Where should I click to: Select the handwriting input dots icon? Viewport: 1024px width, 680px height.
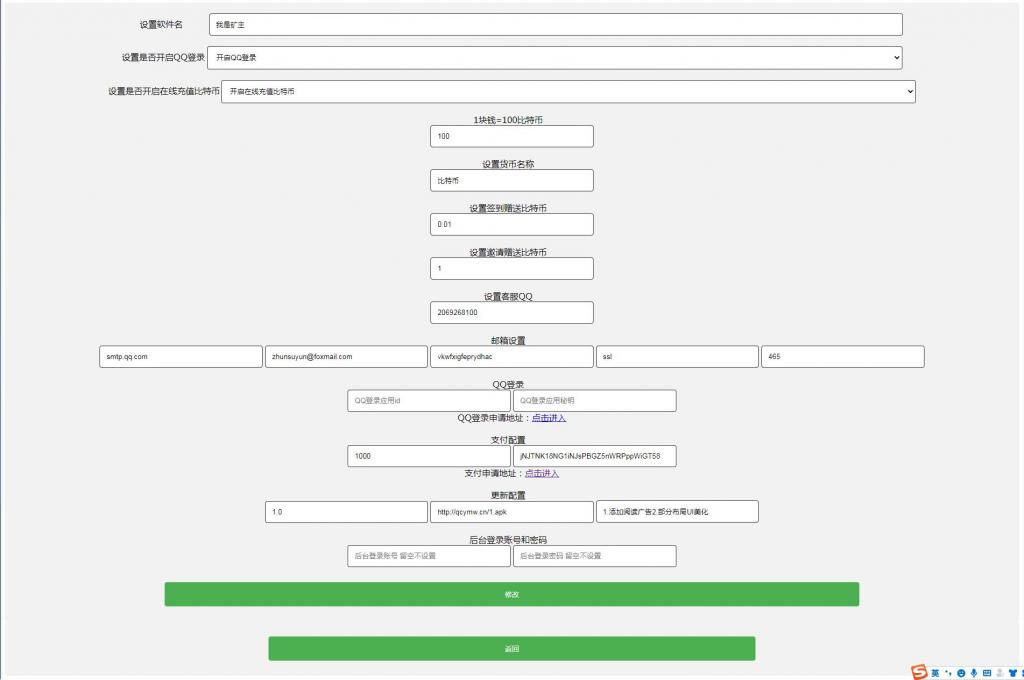coord(948,672)
